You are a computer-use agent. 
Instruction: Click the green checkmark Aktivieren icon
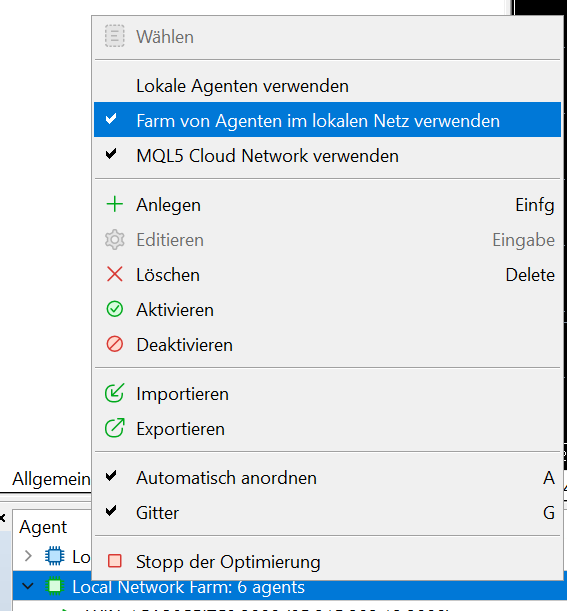115,309
